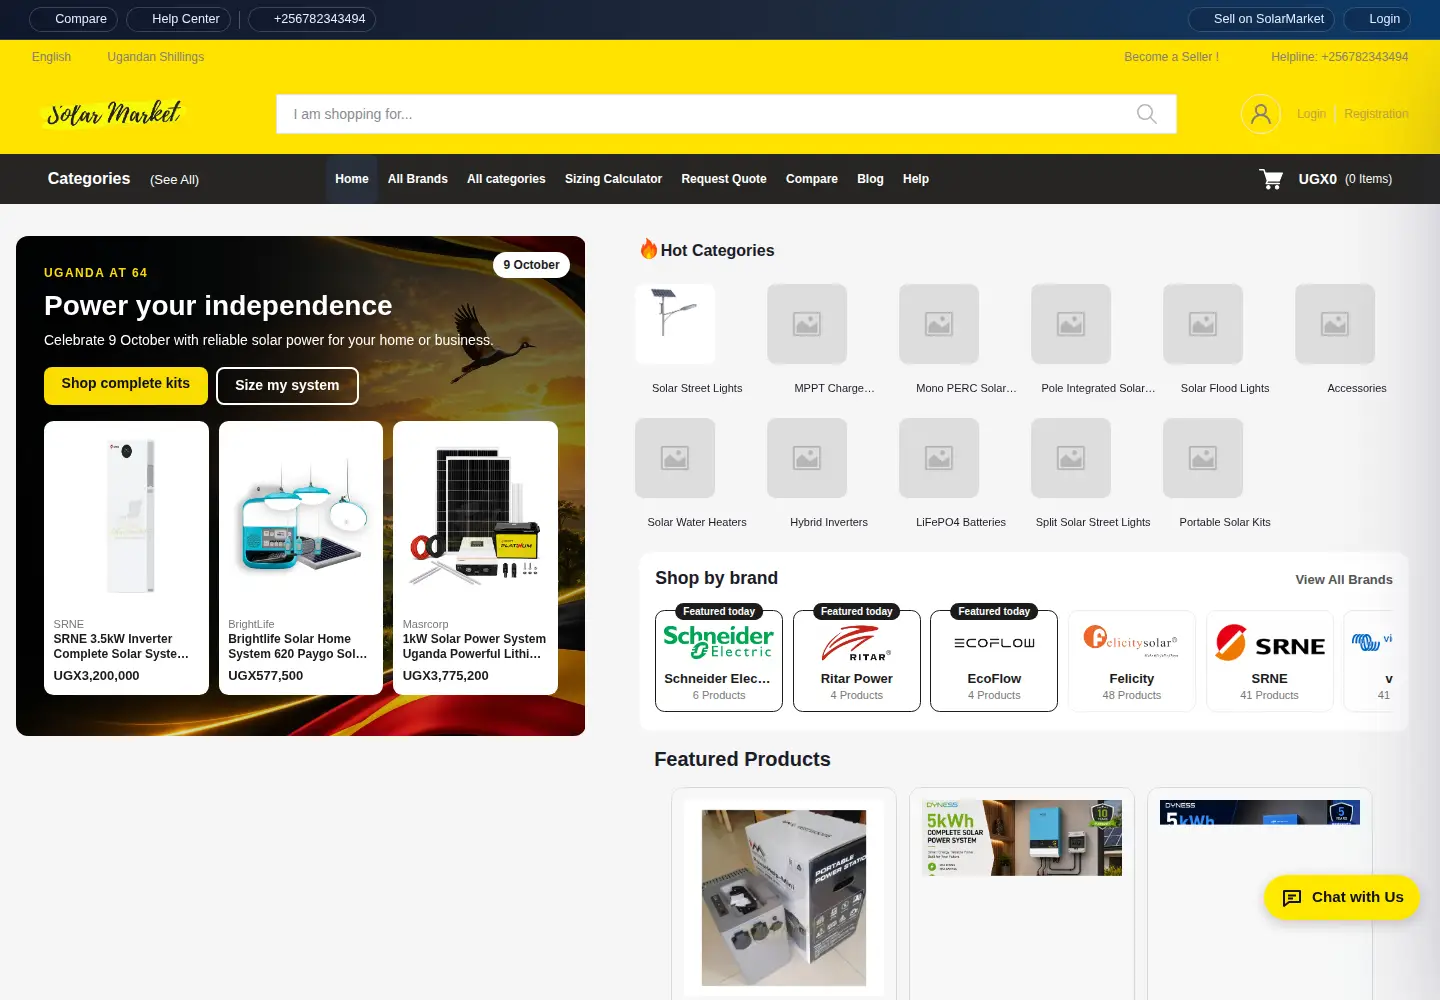The image size is (1440, 1000).
Task: Open the 1kW Solar Power System card
Action: pyautogui.click(x=475, y=558)
